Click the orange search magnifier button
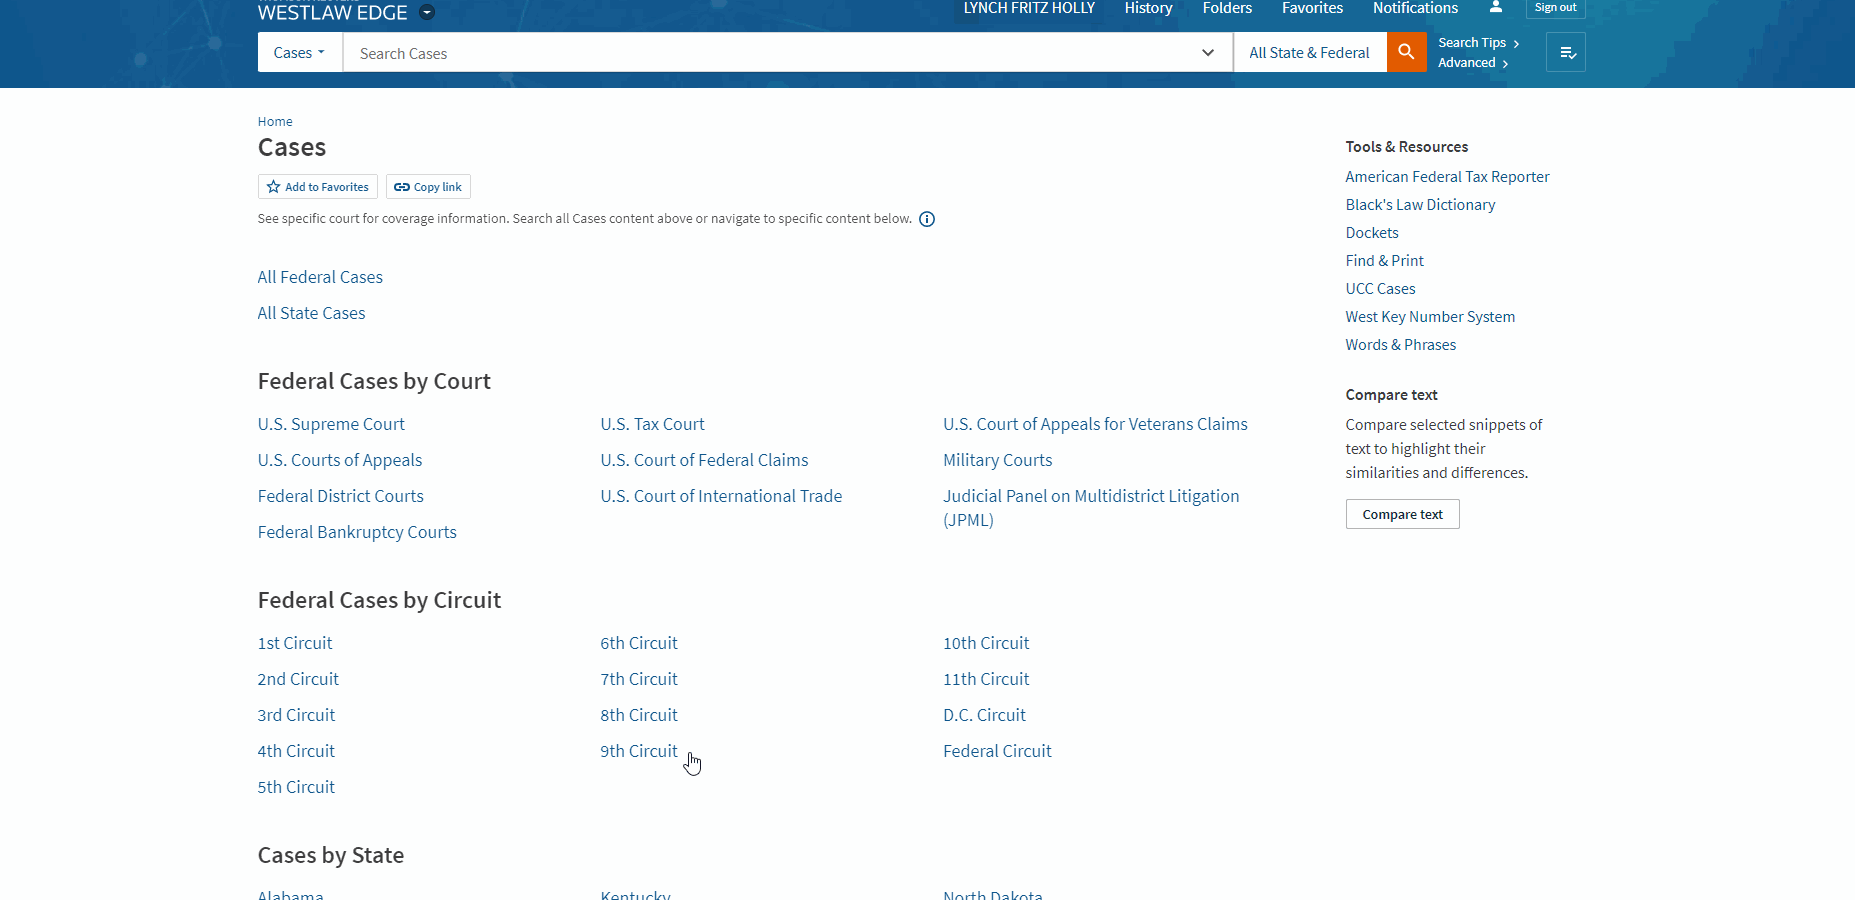Image resolution: width=1855 pixels, height=900 pixels. click(x=1406, y=52)
